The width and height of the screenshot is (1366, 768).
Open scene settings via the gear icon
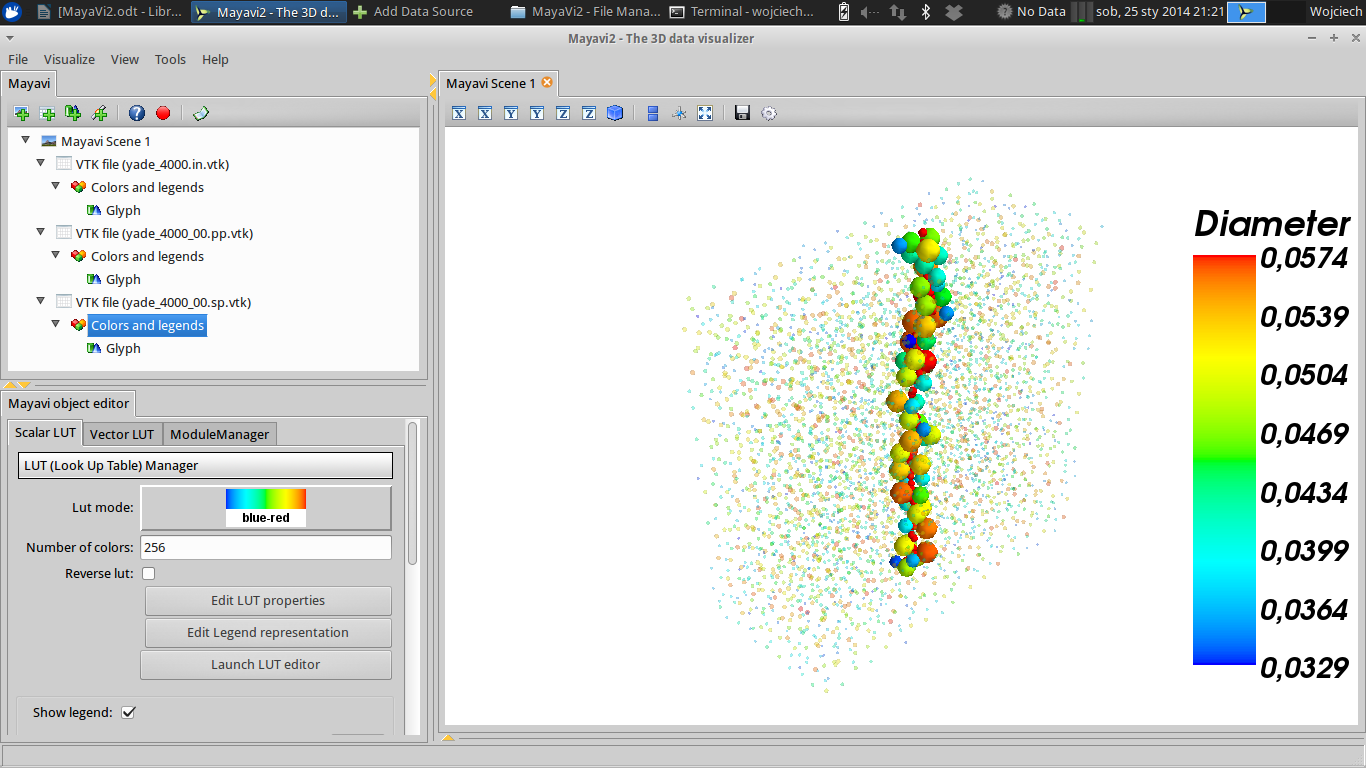768,113
